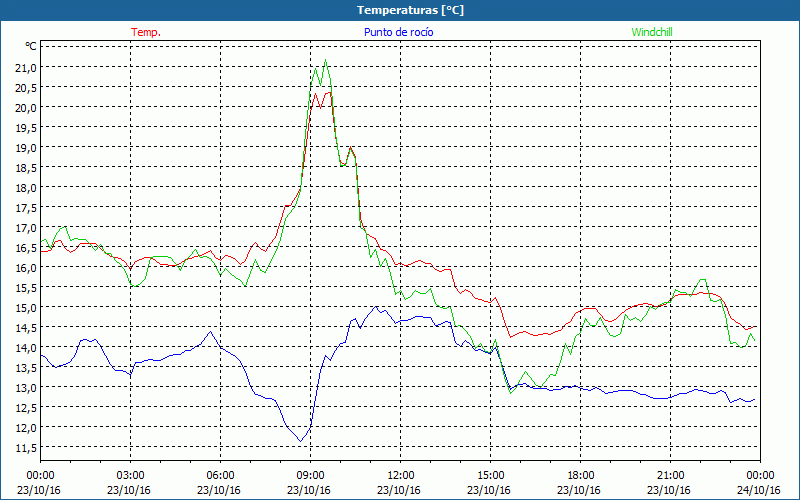Click the °C unit label on axis
The height and width of the screenshot is (500, 800).
31,46
